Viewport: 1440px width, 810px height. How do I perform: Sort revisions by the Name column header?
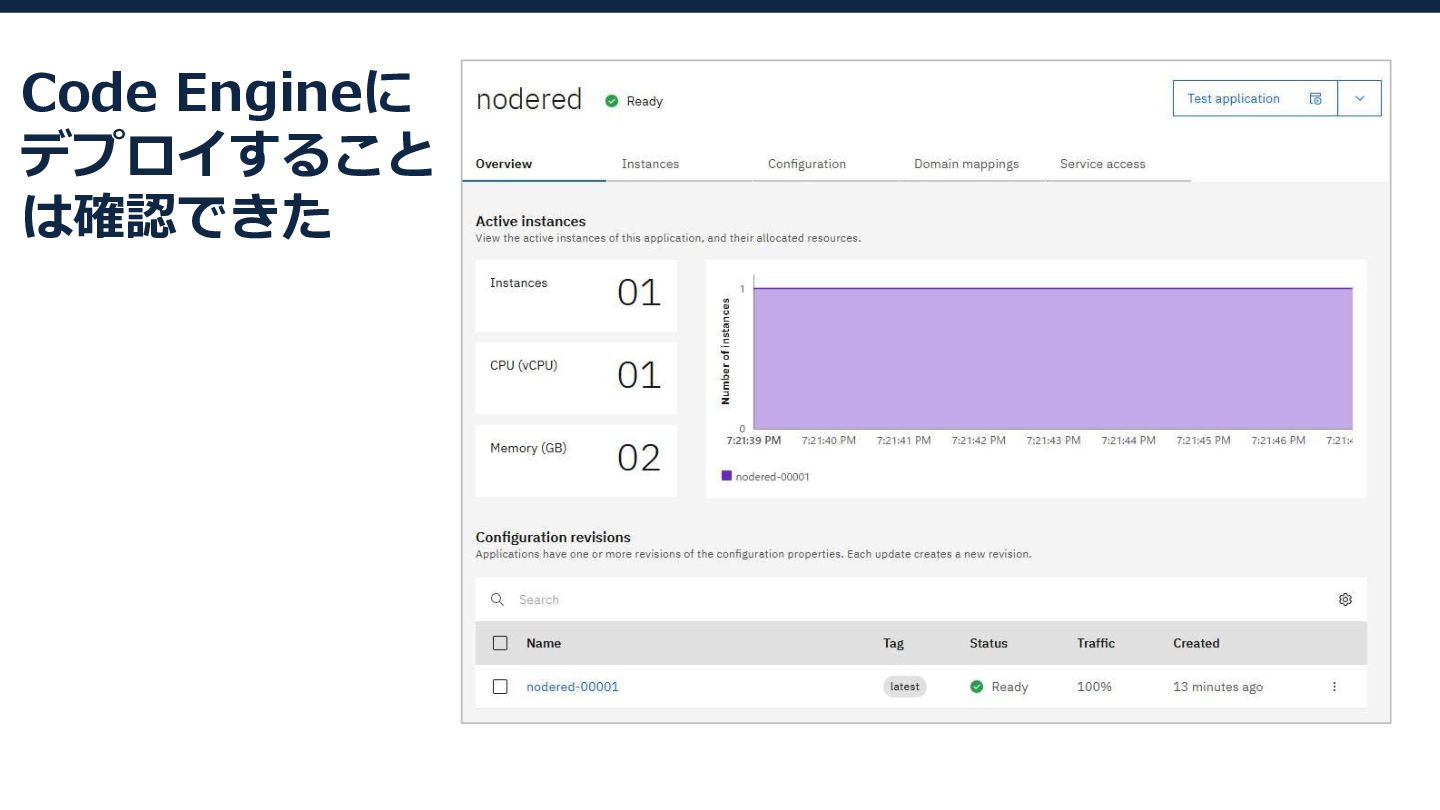coord(543,643)
